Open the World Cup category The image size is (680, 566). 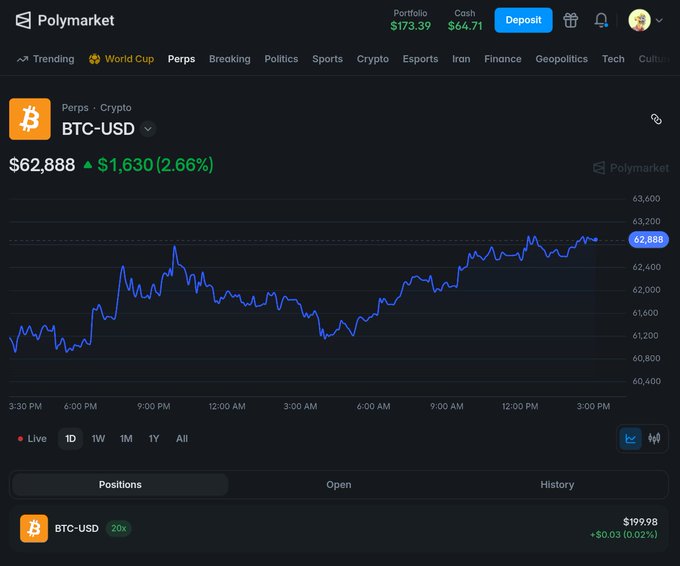pyautogui.click(x=121, y=59)
